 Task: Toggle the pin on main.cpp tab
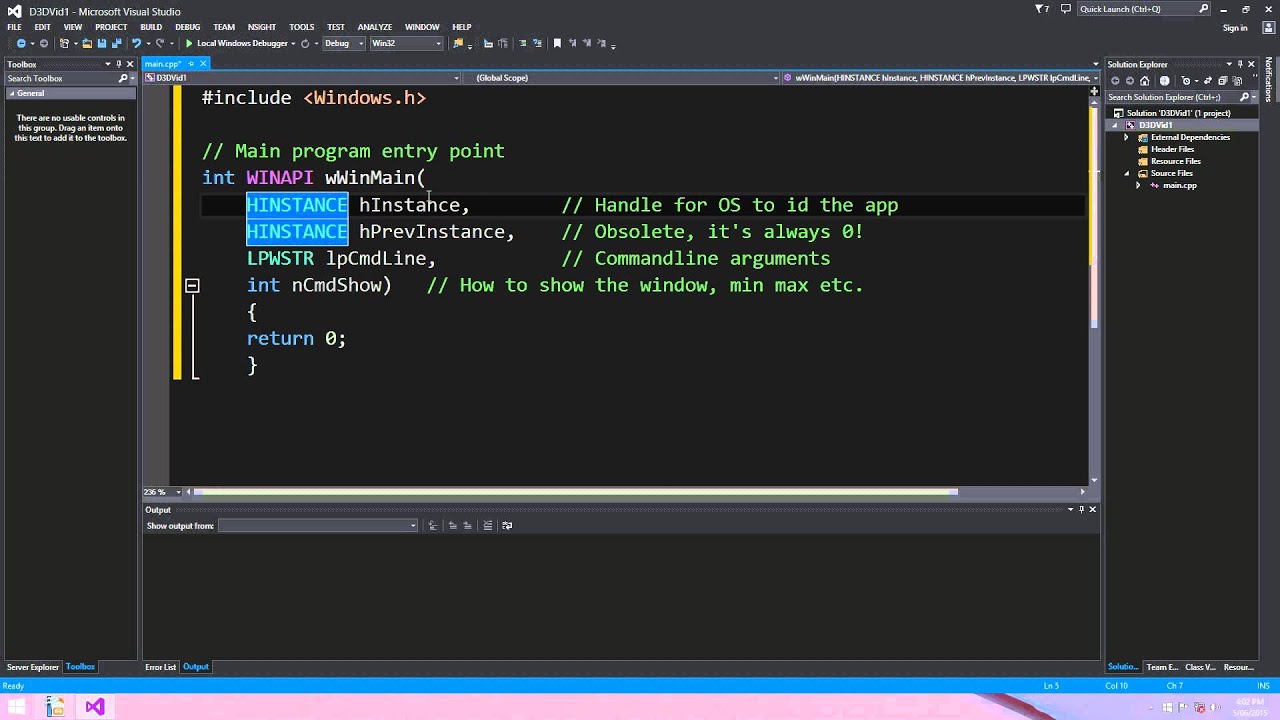192,64
